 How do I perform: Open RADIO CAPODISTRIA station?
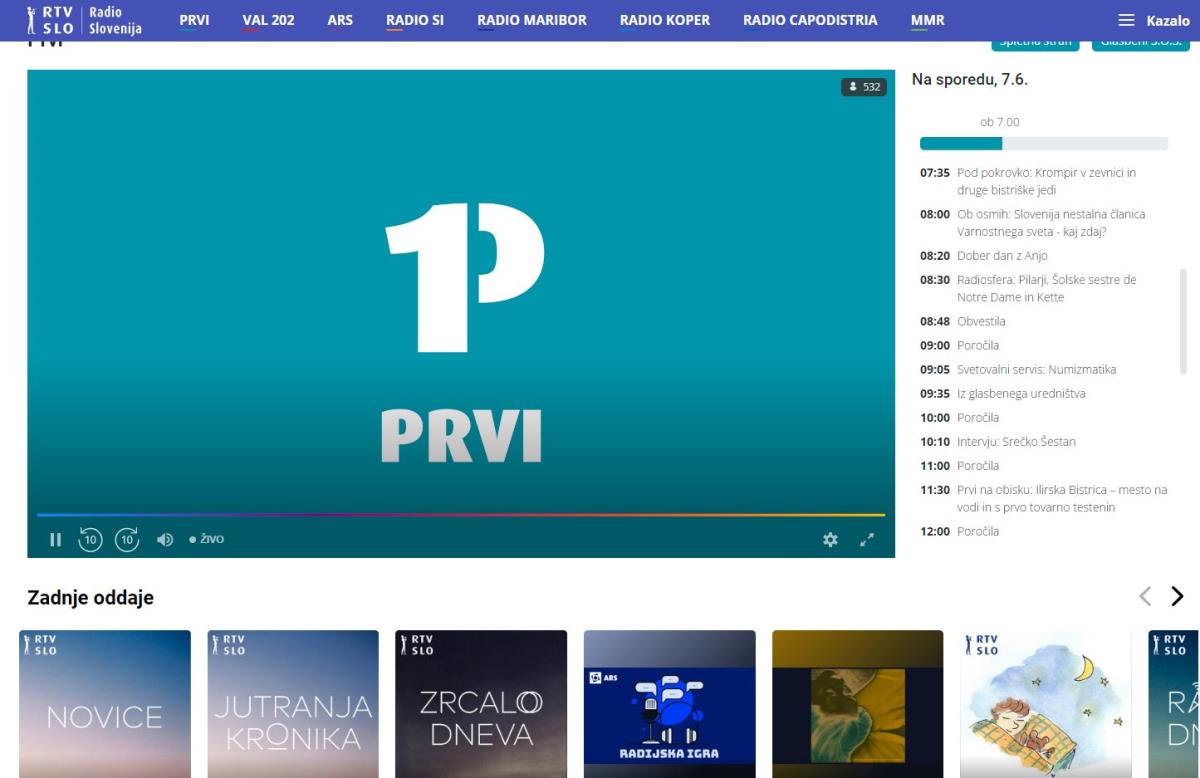pyautogui.click(x=810, y=20)
